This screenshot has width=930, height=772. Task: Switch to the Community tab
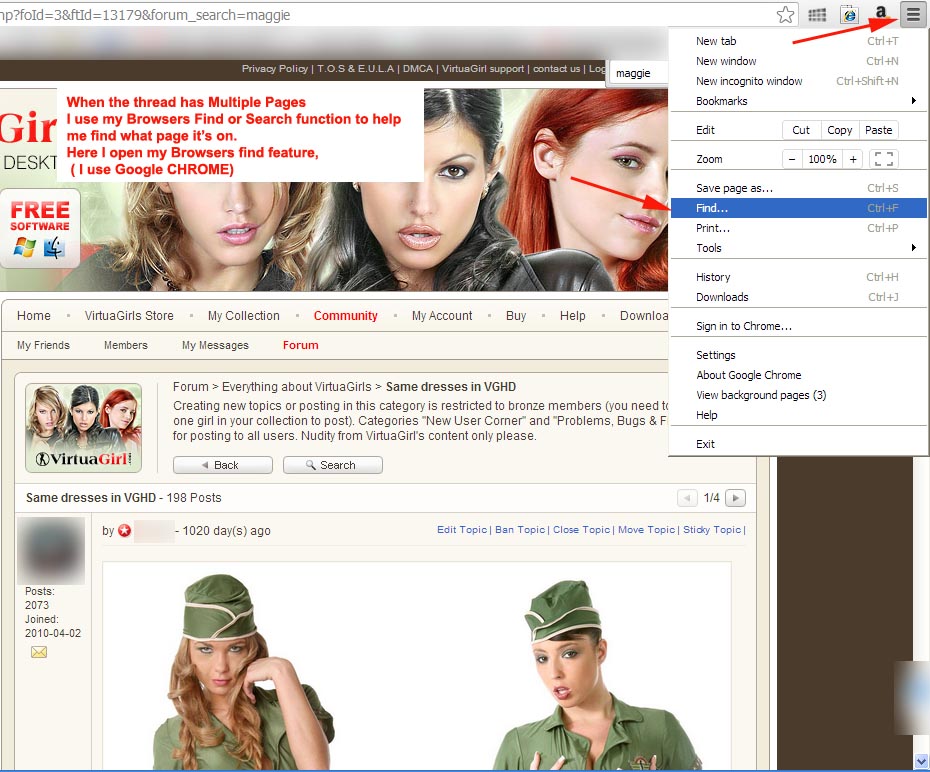345,316
